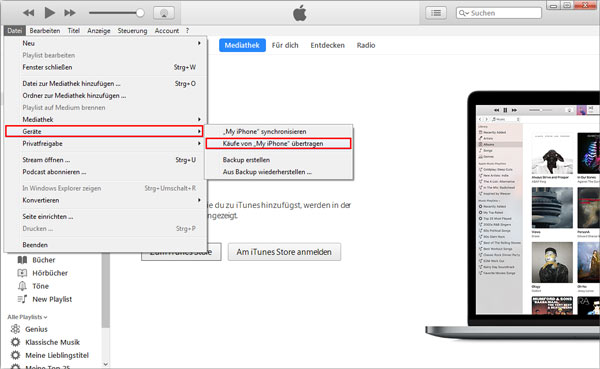Screen dimensions: 600x369
Task: Click the Bücher book icon in sidebar
Action: point(22,260)
